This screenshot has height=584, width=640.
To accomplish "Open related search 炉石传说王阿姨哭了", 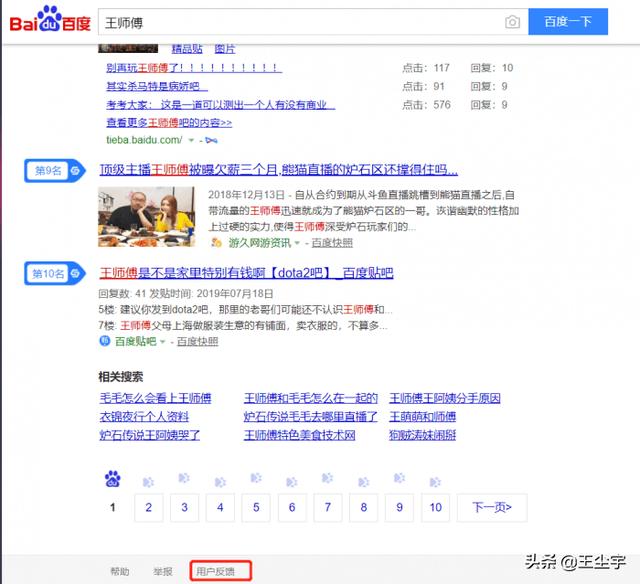I will point(149,435).
